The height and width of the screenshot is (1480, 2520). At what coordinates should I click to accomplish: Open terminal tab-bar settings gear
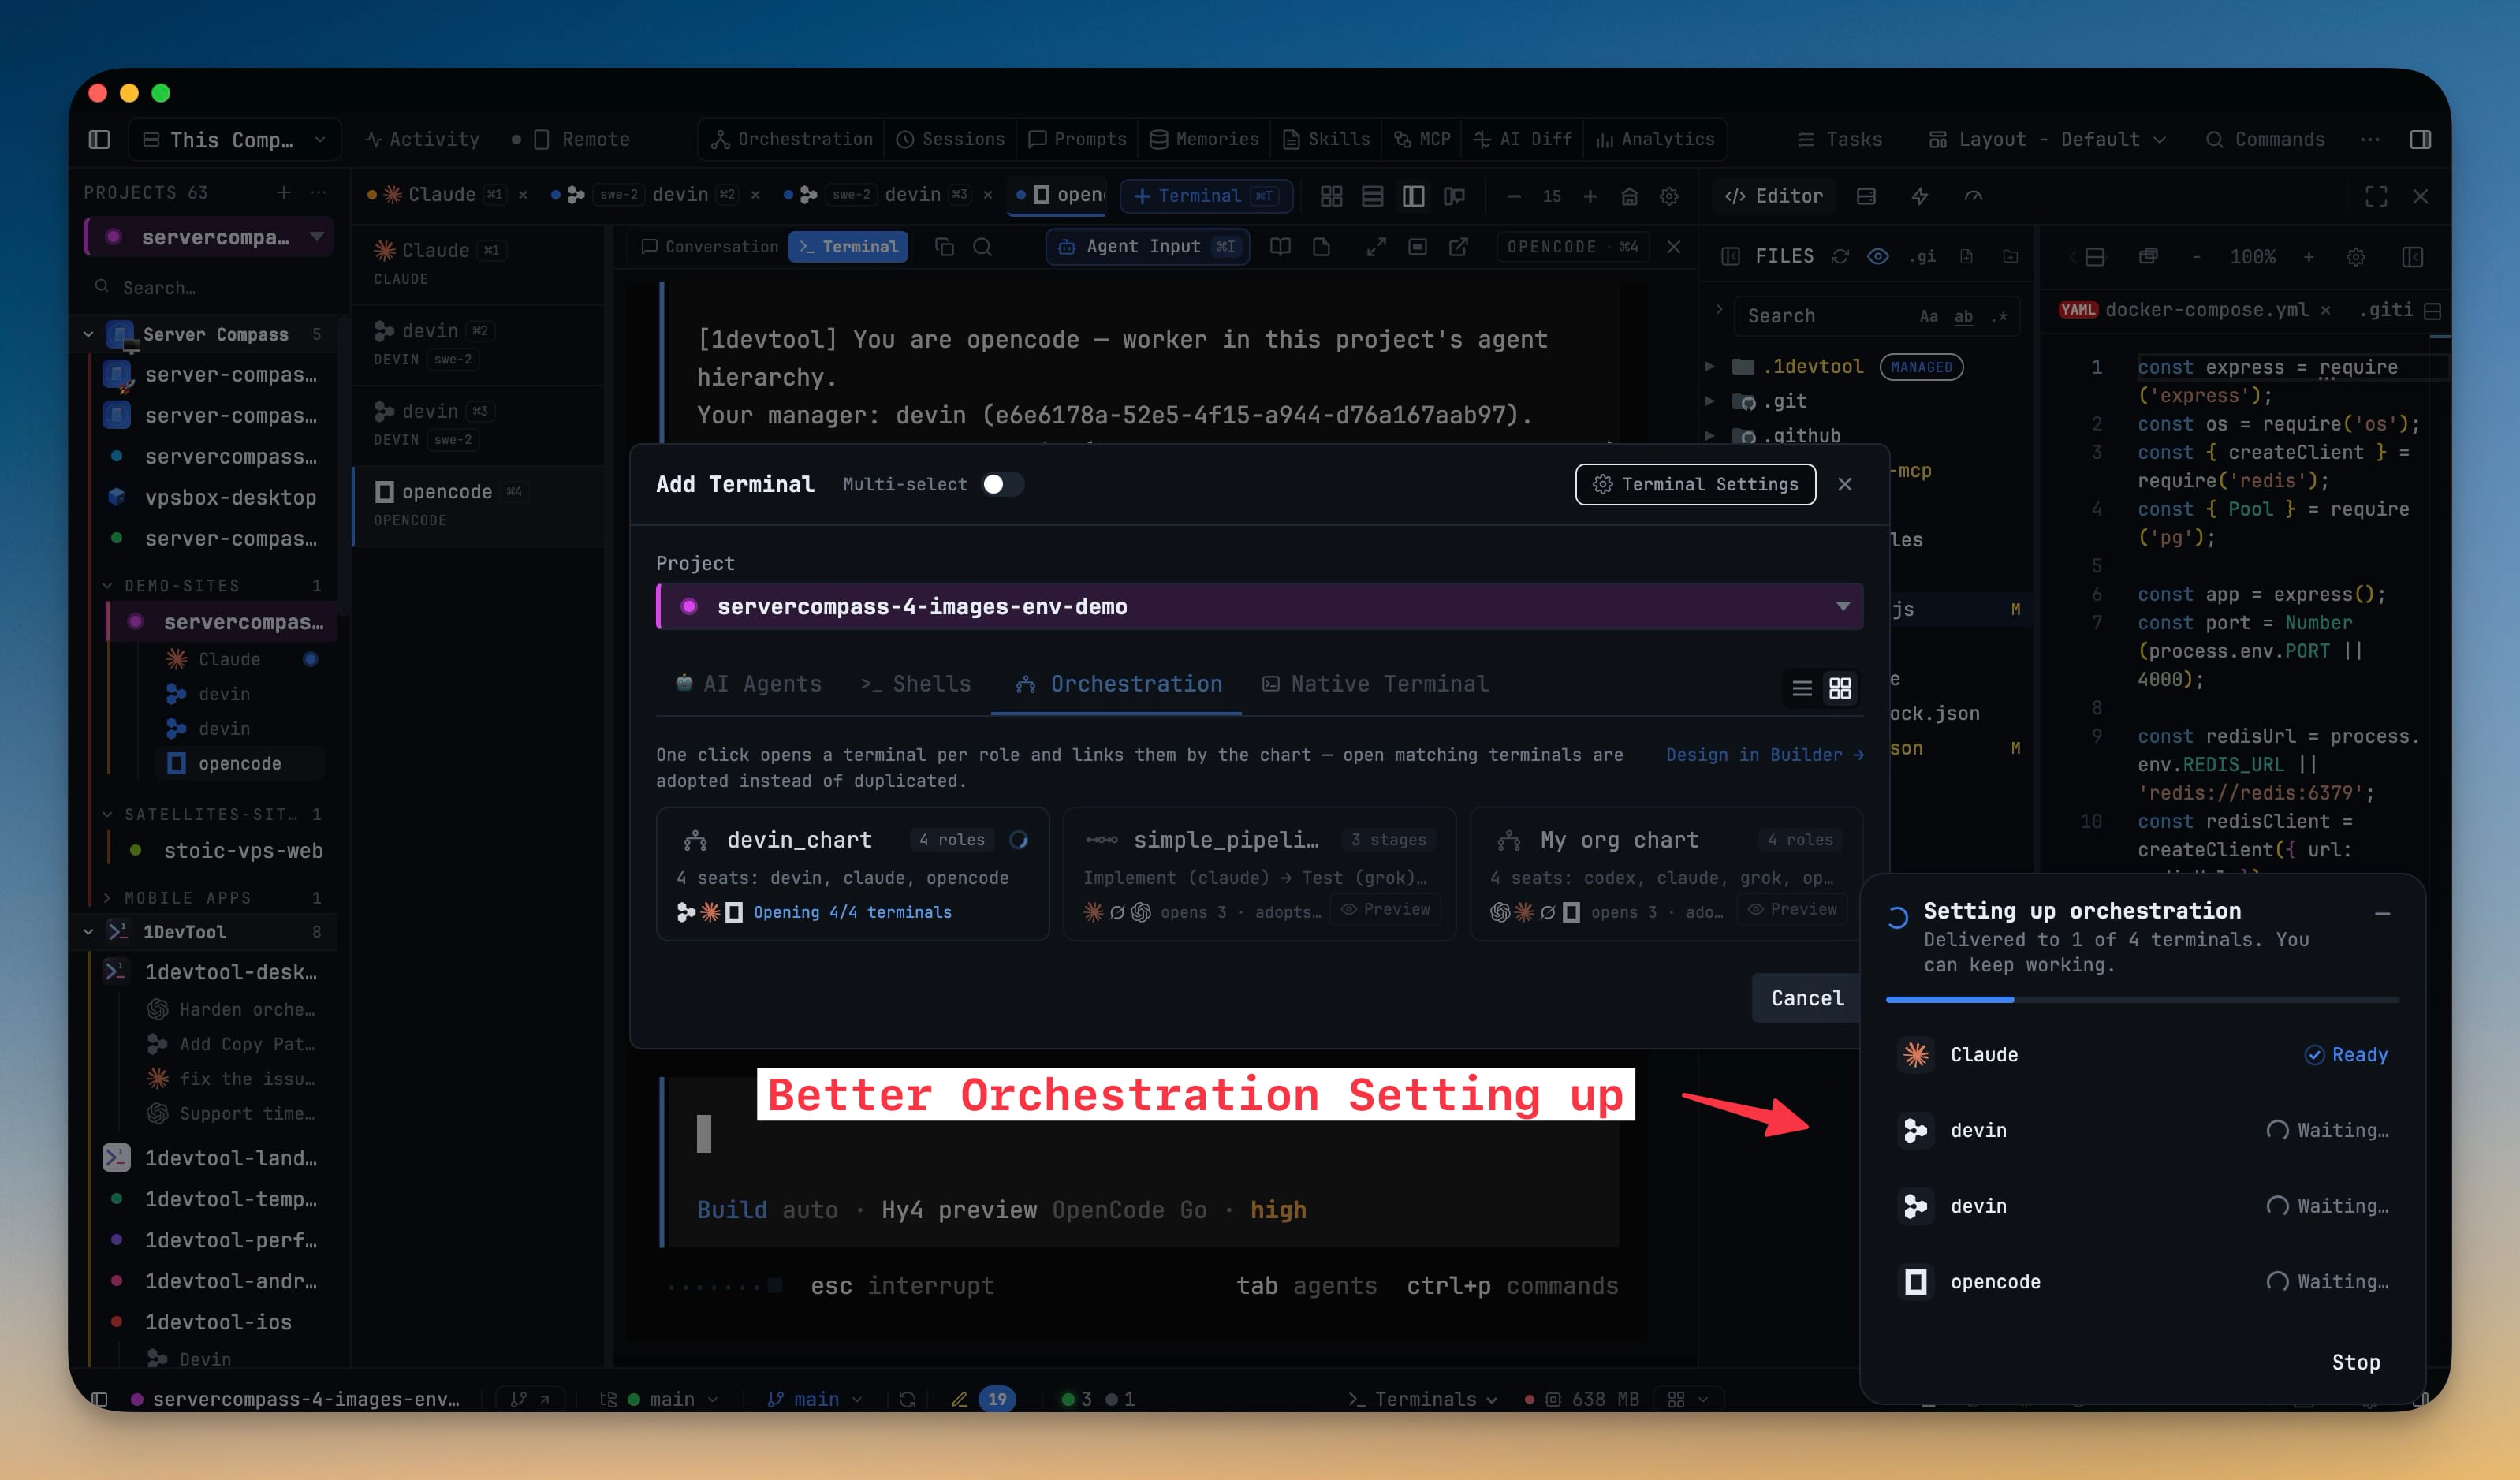click(1669, 196)
